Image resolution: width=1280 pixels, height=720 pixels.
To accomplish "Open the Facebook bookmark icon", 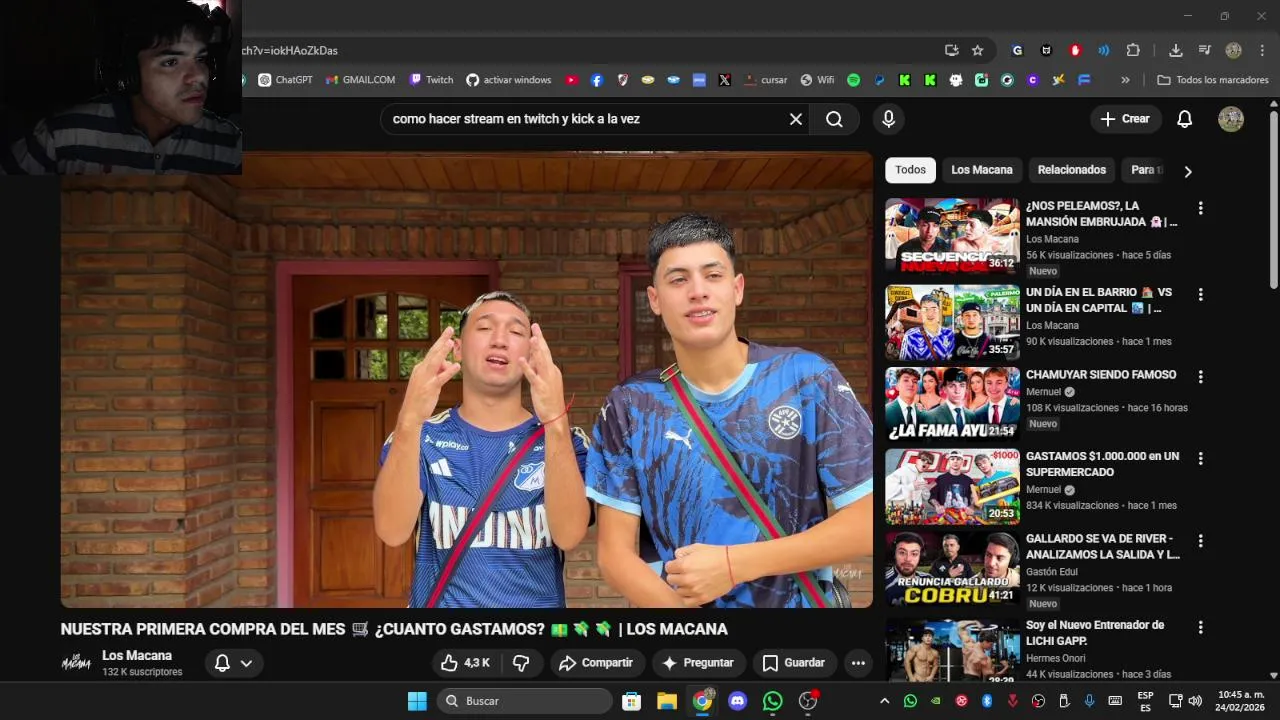I will point(597,80).
